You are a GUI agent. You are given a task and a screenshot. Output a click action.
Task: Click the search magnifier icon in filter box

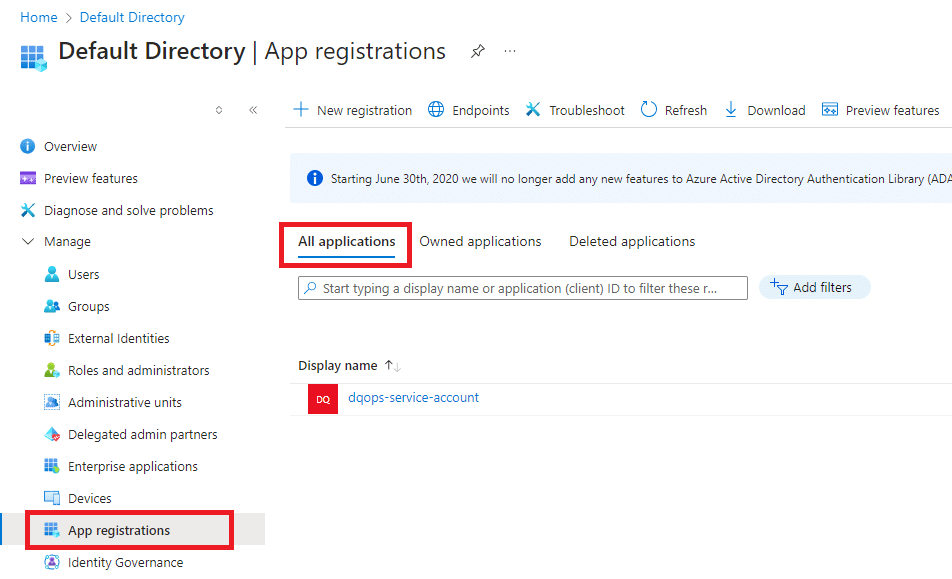click(310, 288)
